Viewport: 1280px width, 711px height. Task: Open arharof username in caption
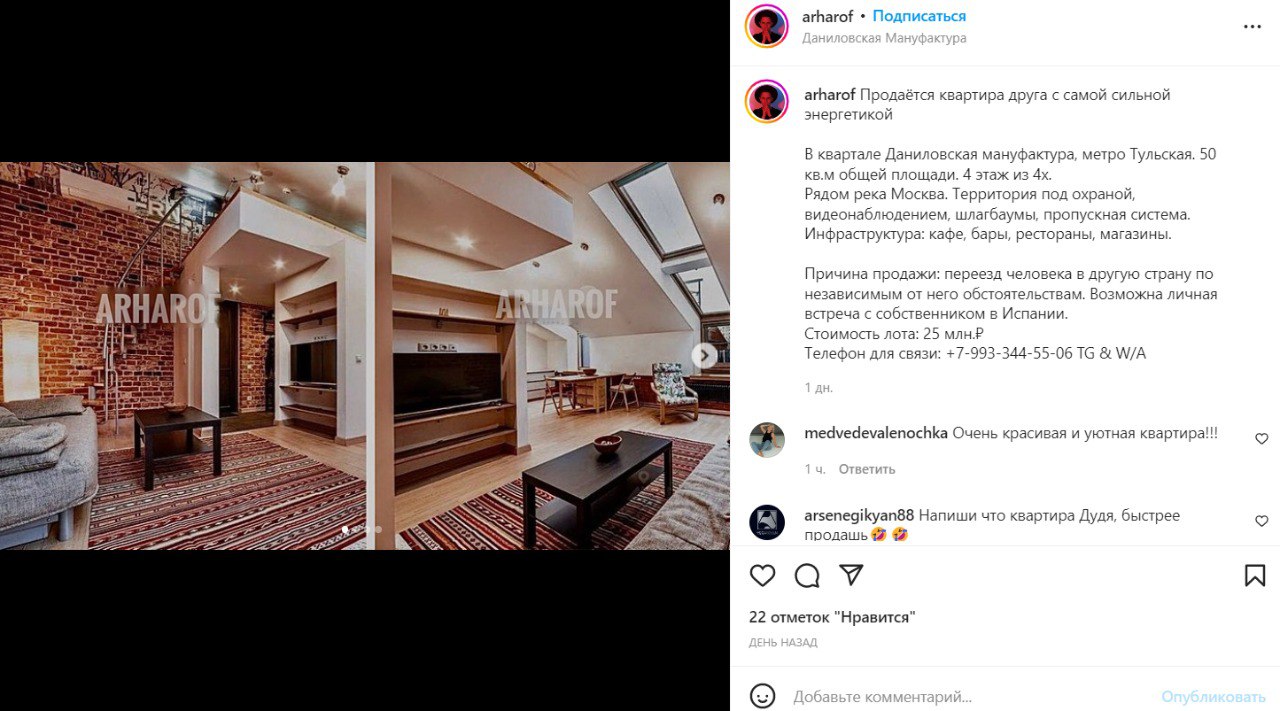[829, 95]
